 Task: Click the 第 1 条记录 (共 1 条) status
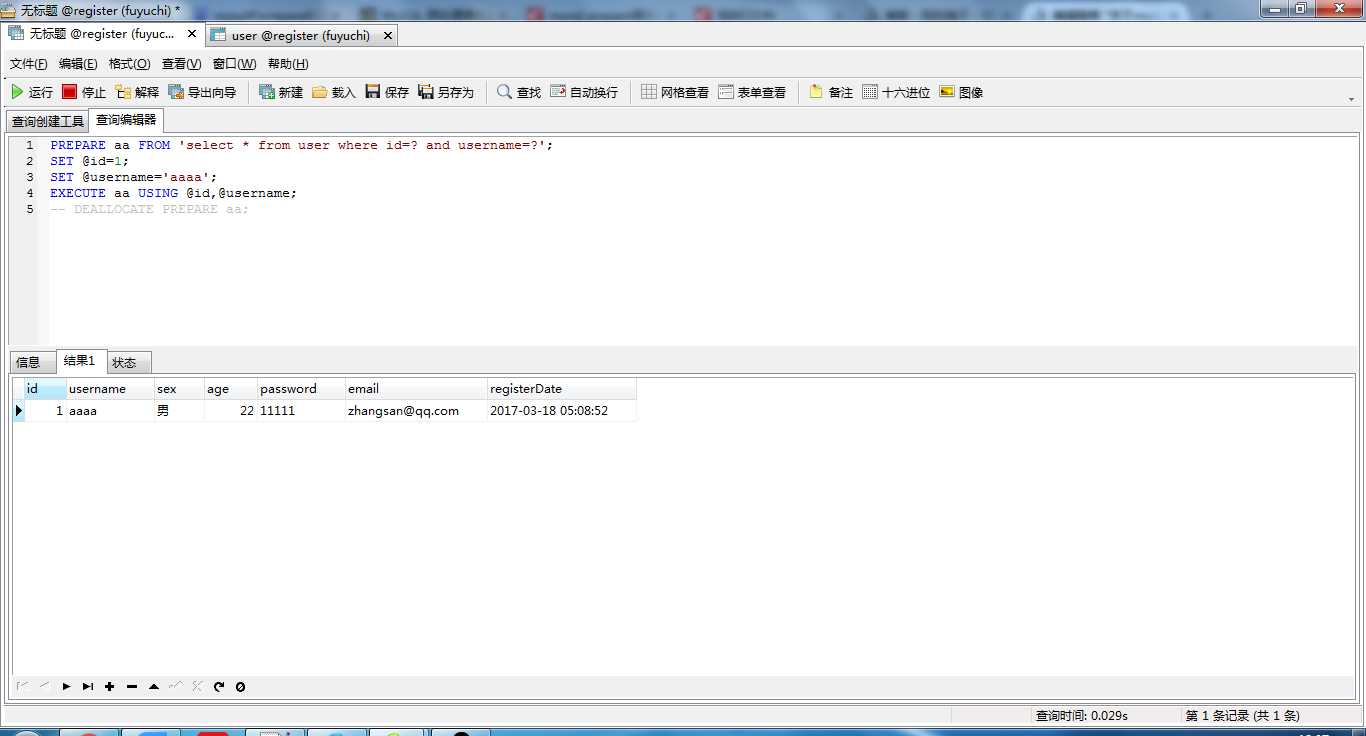(x=1243, y=716)
